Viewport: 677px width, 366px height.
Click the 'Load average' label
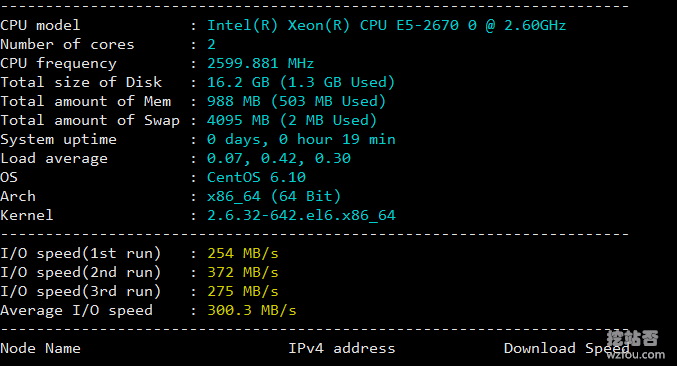54,158
